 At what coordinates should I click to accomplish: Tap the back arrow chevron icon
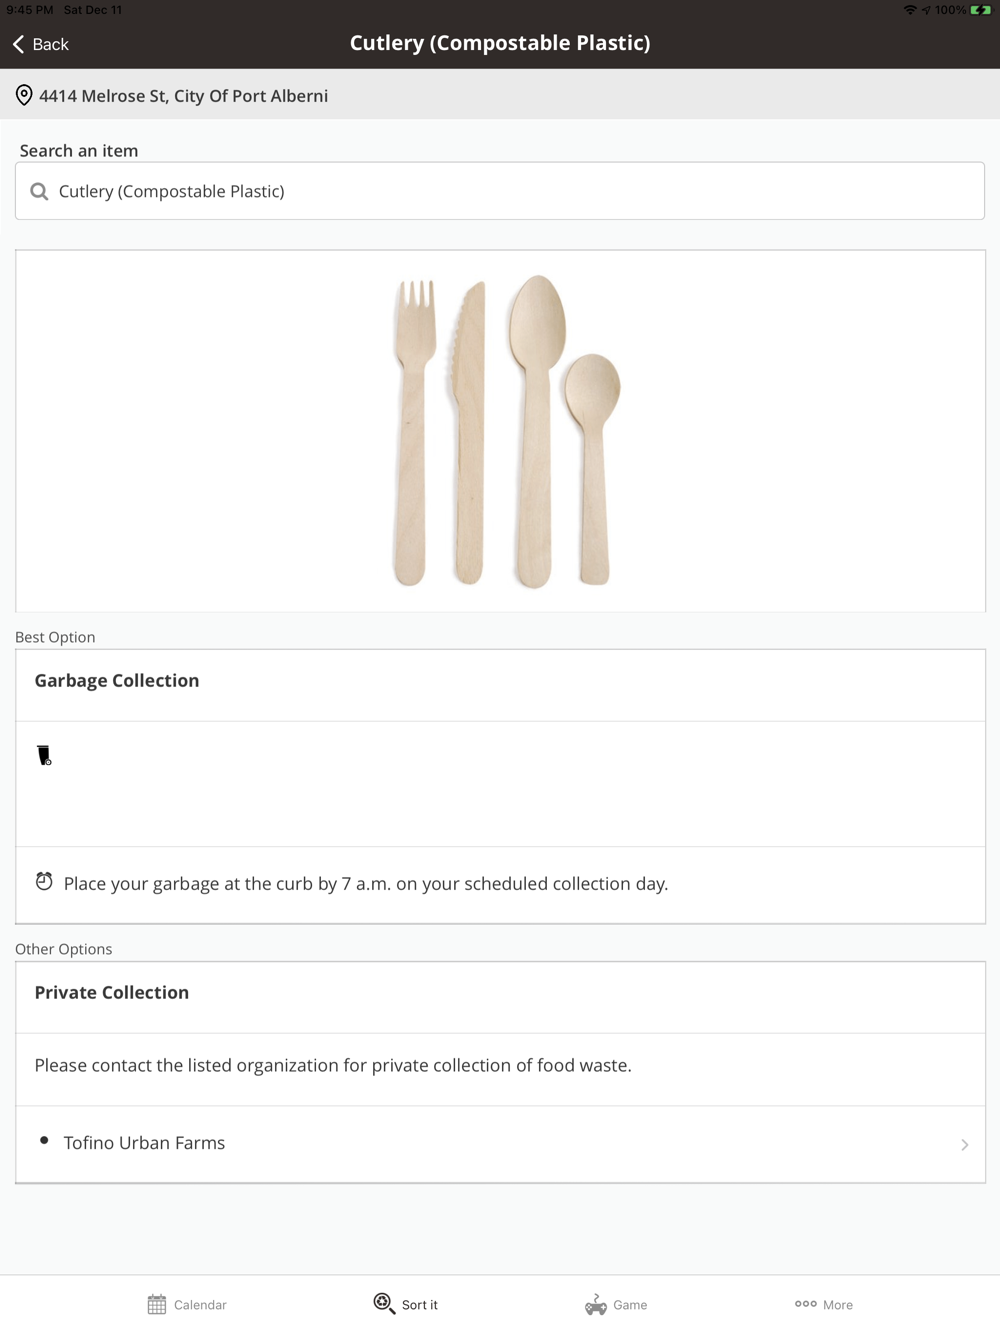pyautogui.click(x=18, y=44)
